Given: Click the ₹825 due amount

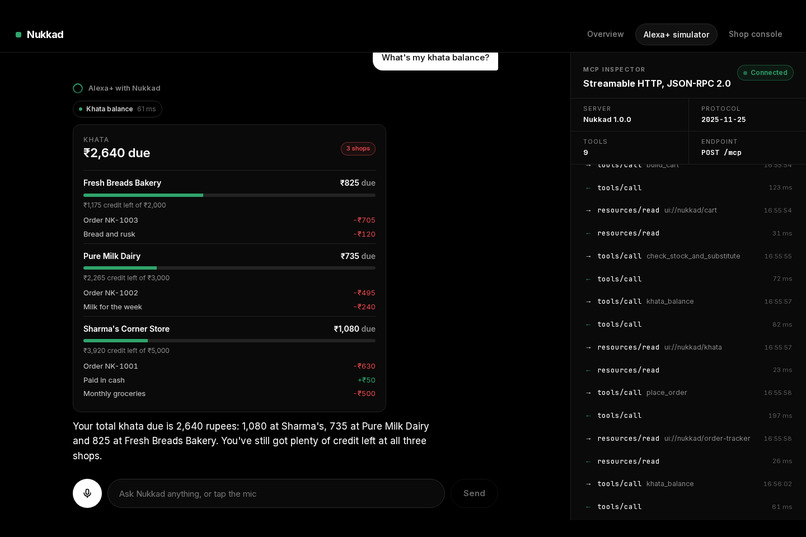Looking at the screenshot, I should [357, 183].
